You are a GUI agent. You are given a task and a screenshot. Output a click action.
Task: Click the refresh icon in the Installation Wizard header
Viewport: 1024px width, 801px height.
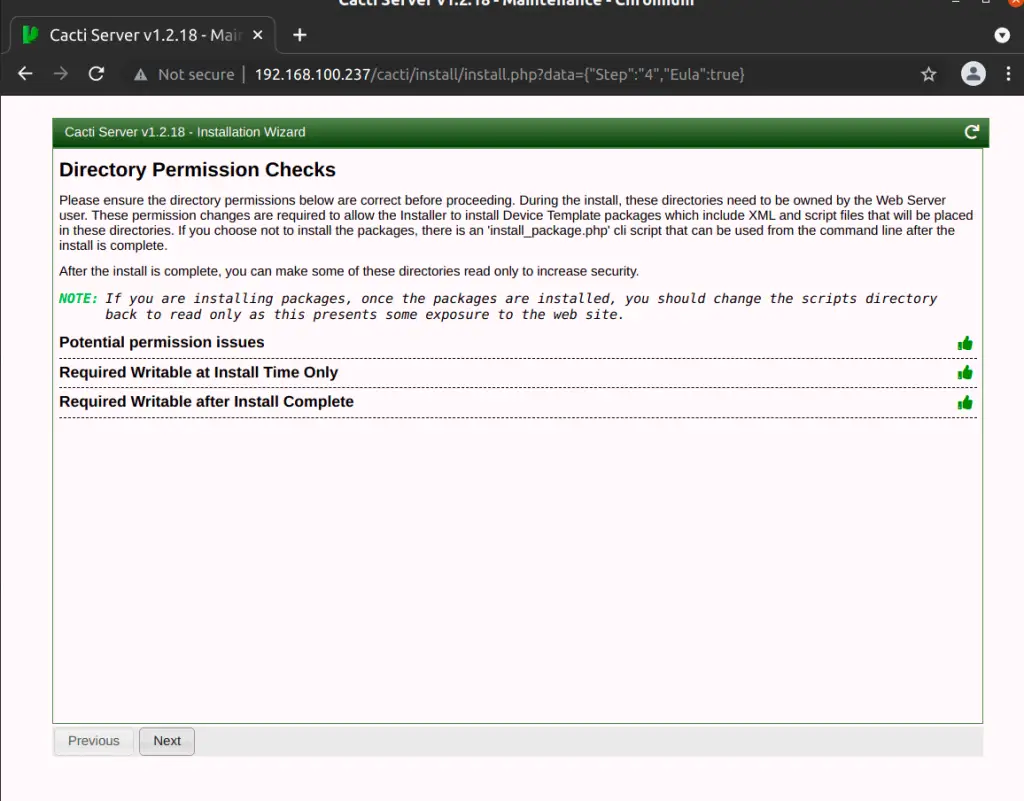(971, 131)
